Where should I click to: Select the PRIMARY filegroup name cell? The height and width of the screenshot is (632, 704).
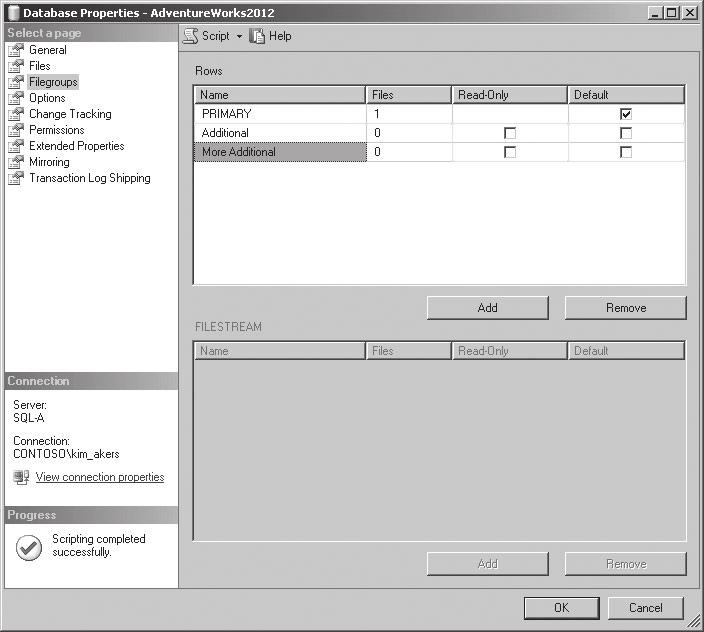280,114
